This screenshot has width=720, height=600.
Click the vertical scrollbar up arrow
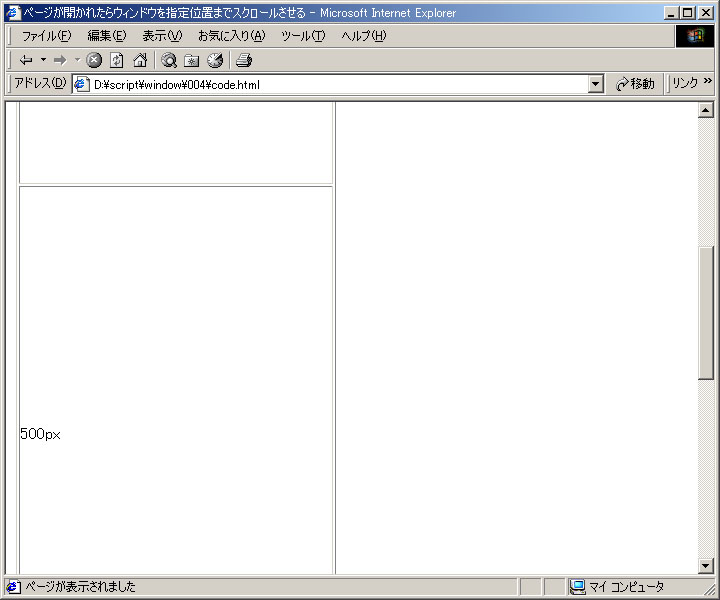[706, 110]
